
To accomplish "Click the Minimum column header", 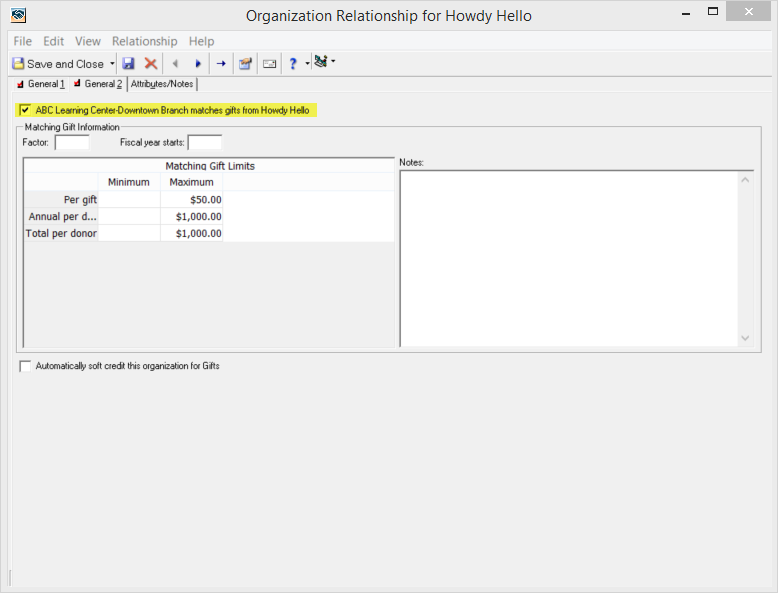I will pyautogui.click(x=129, y=182).
